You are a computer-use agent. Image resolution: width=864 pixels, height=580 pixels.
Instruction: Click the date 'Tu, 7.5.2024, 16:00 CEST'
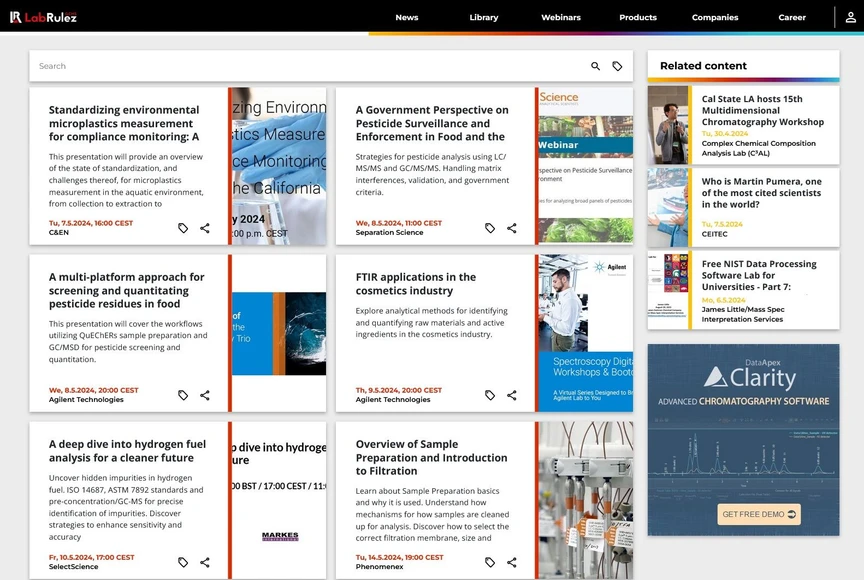(x=91, y=223)
